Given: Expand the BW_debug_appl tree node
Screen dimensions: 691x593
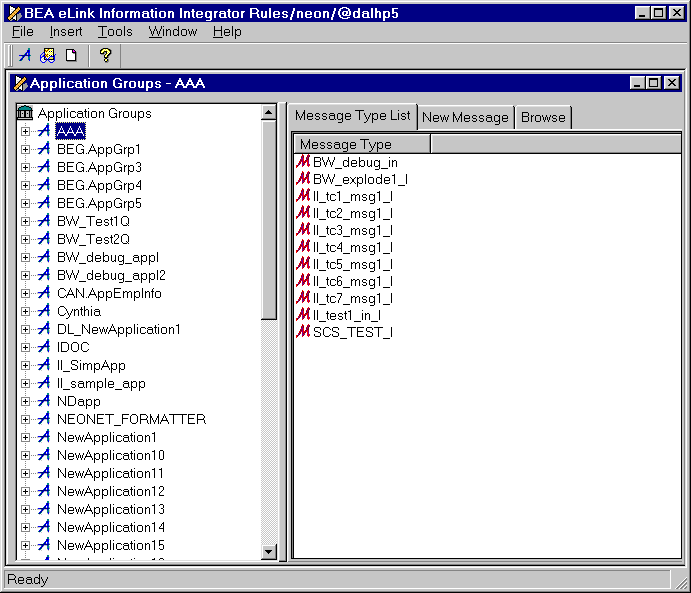Looking at the screenshot, I should 26,257.
